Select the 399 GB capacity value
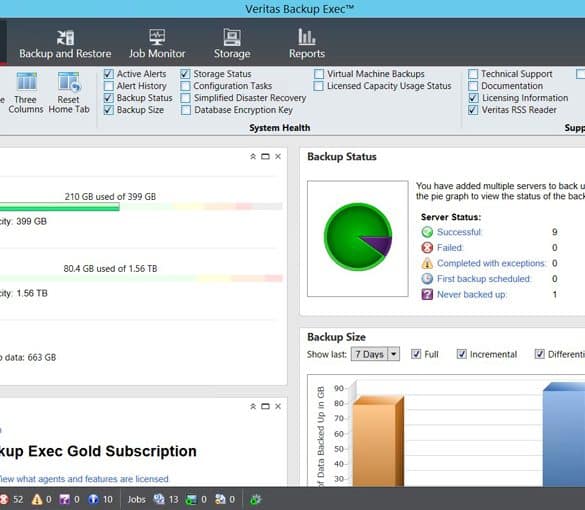This screenshot has height=510, width=585. pos(32,222)
